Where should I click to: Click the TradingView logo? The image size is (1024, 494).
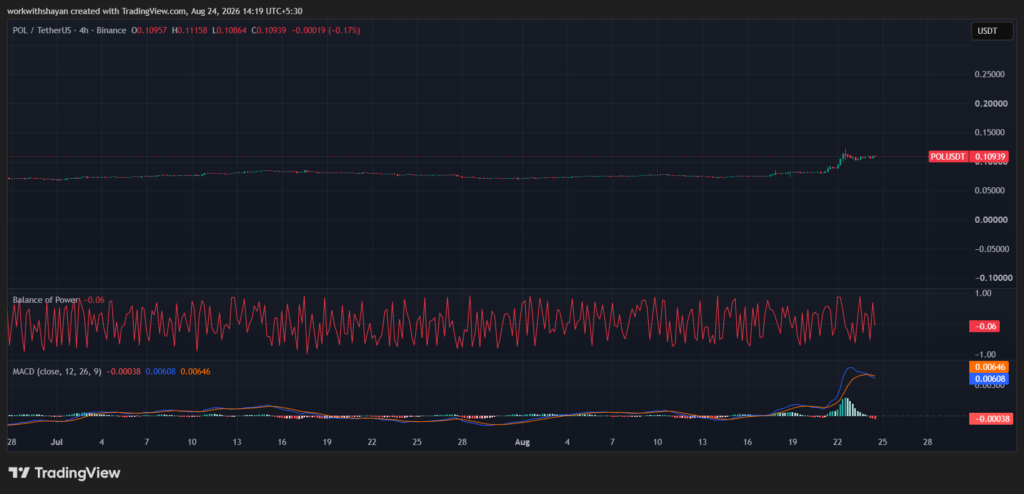pyautogui.click(x=64, y=472)
